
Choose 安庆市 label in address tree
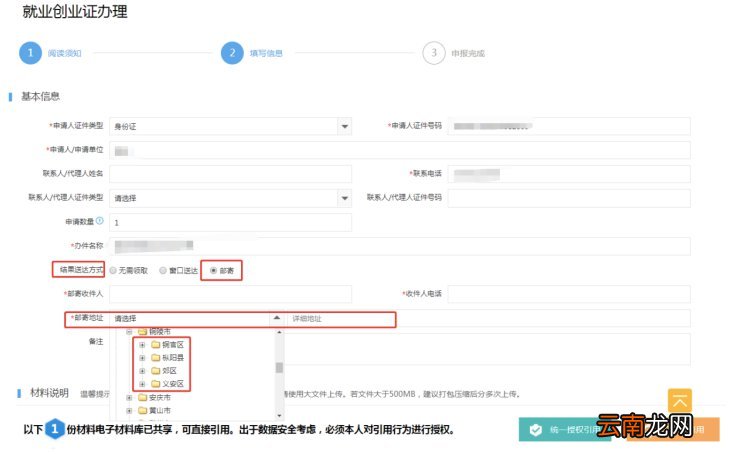point(160,397)
